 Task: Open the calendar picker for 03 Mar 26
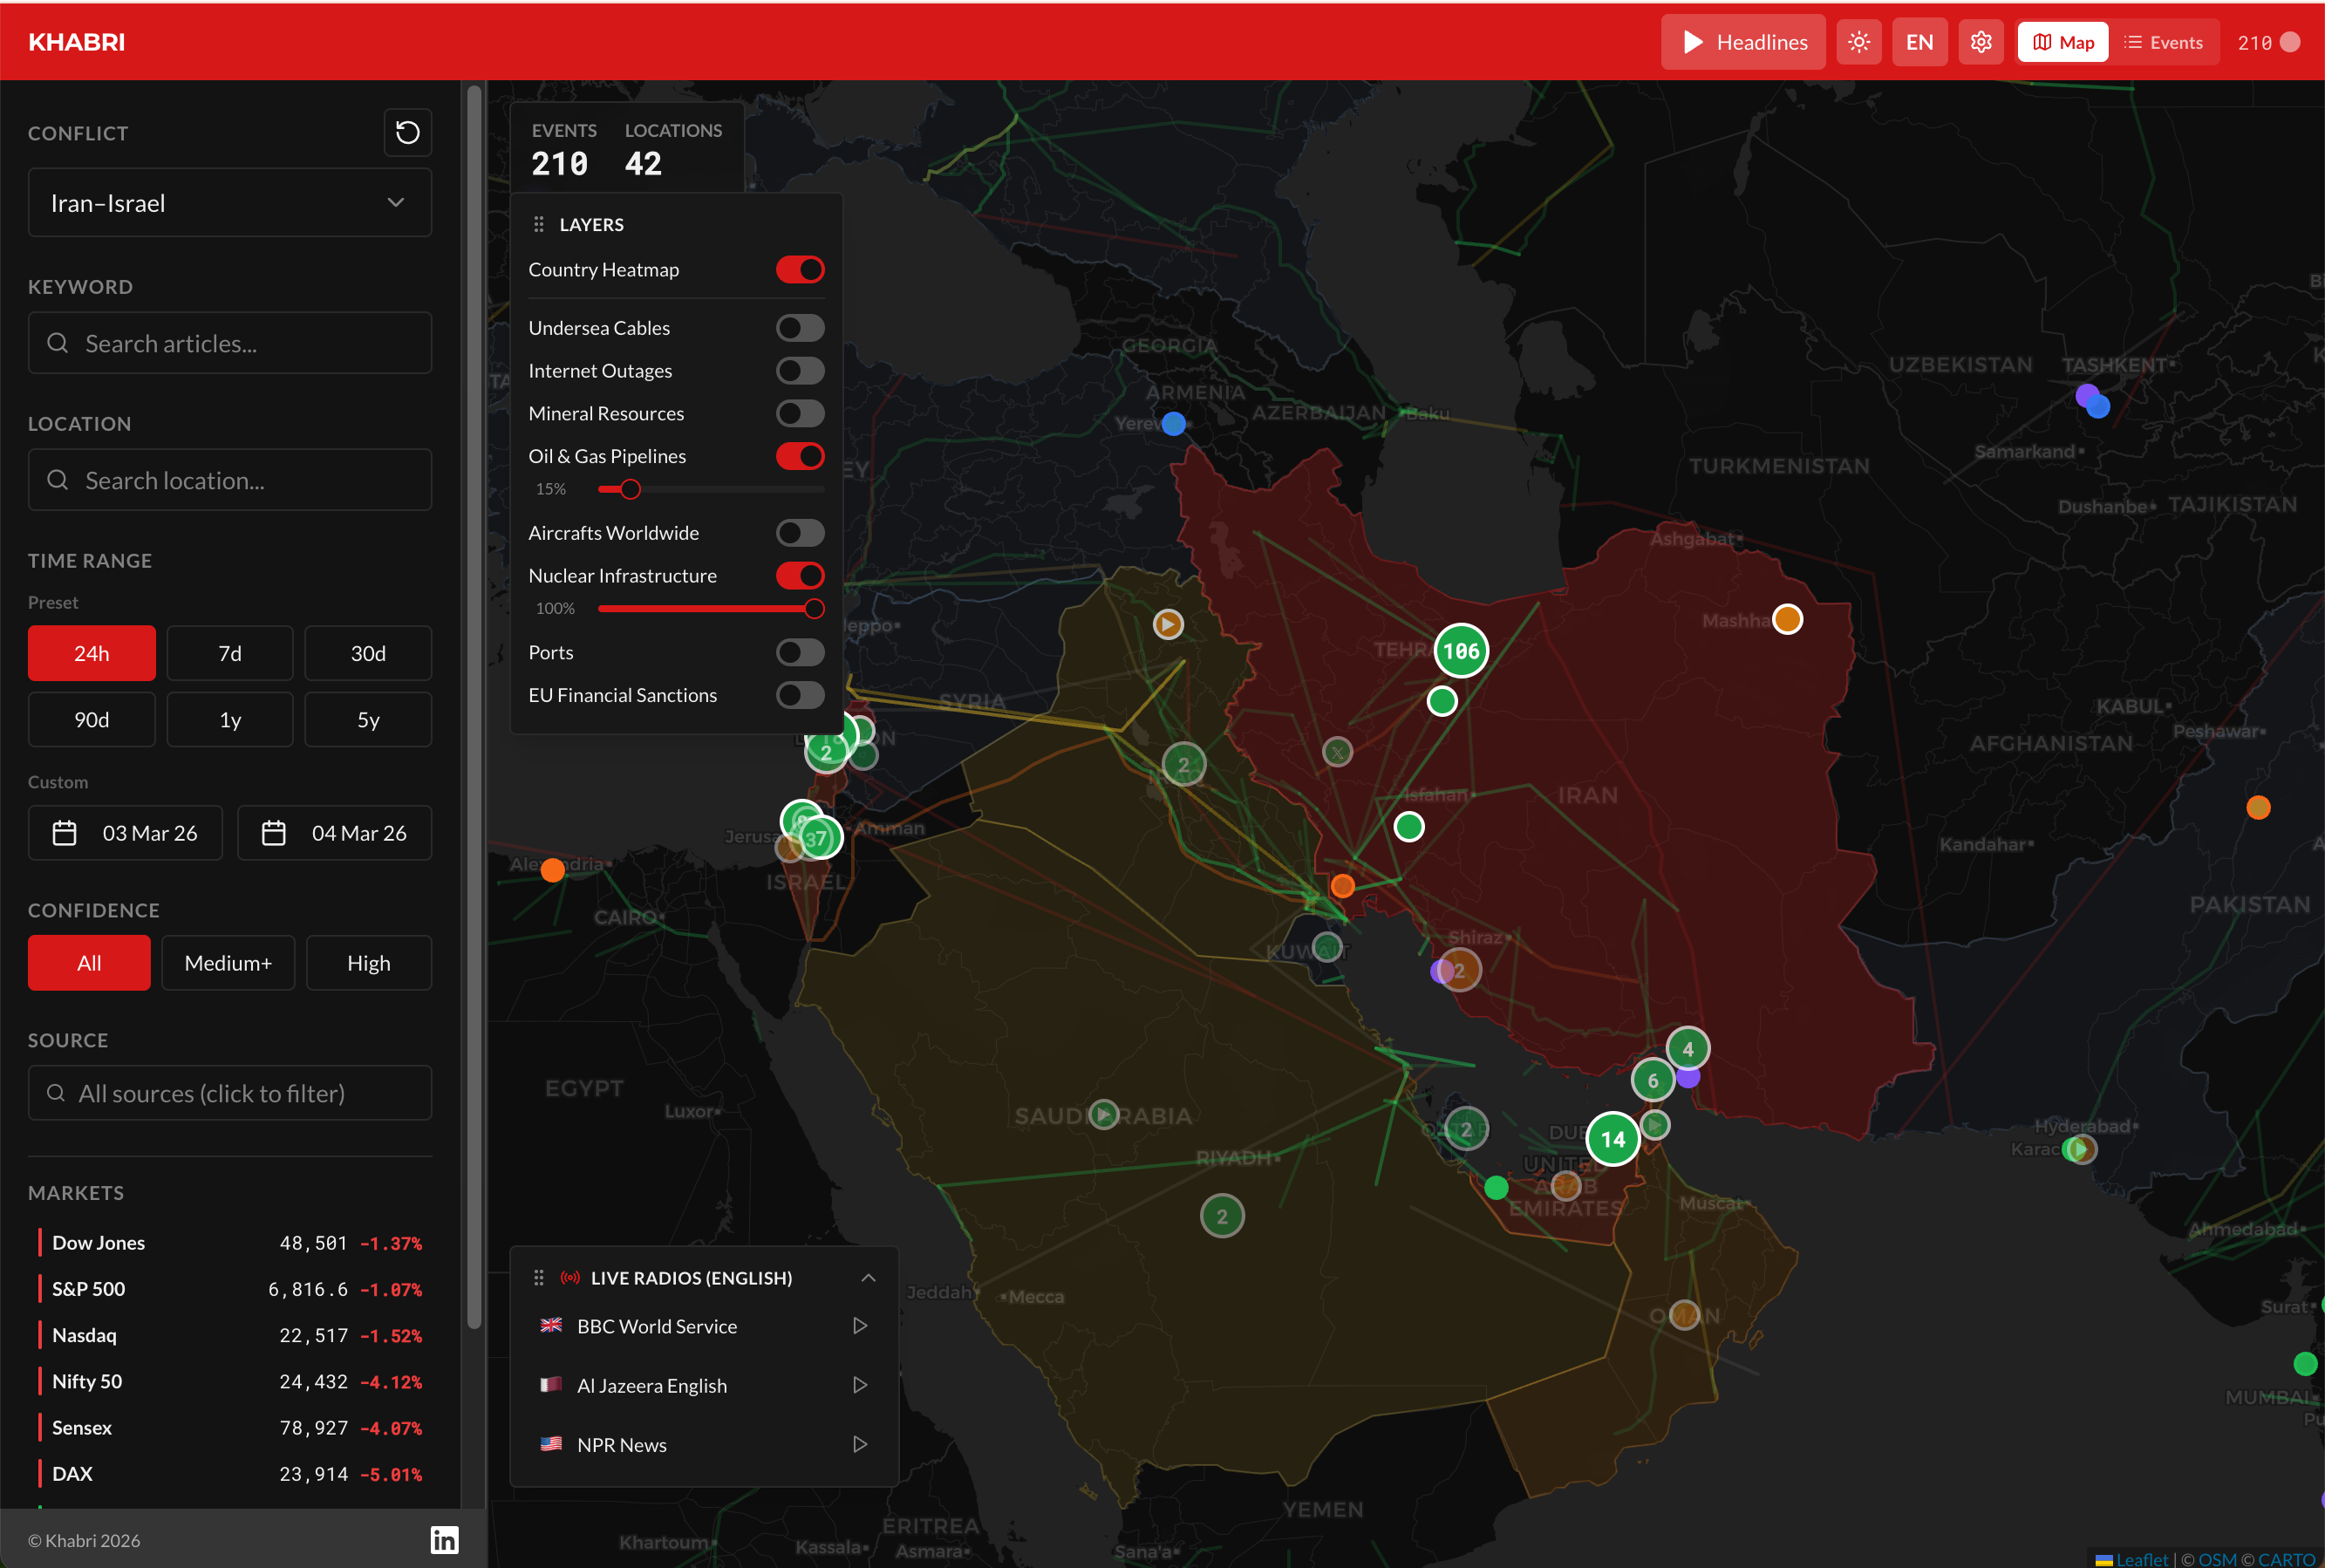click(64, 832)
